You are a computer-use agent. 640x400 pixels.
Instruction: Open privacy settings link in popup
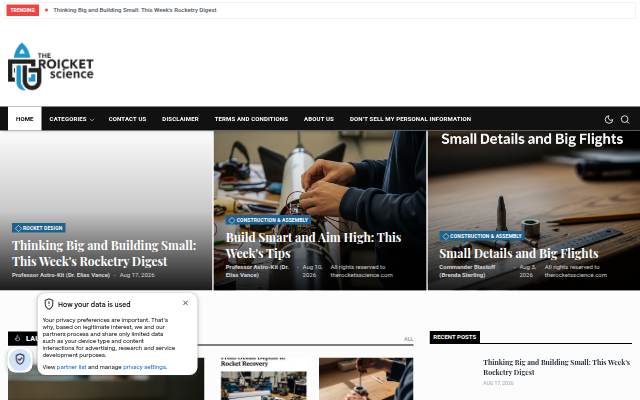click(144, 367)
